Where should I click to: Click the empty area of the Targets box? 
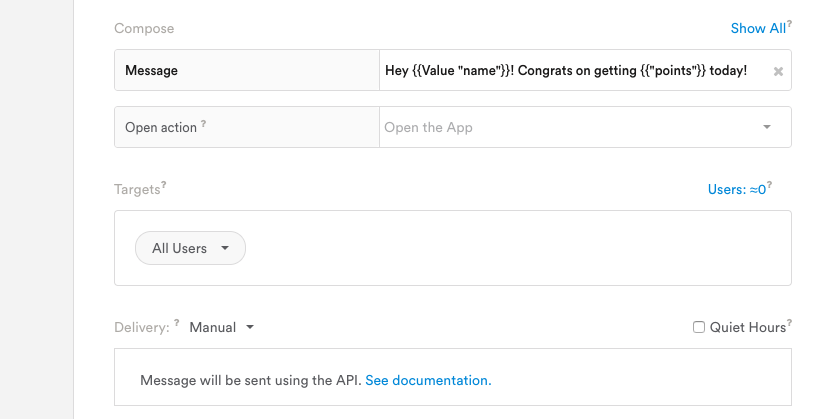point(500,248)
